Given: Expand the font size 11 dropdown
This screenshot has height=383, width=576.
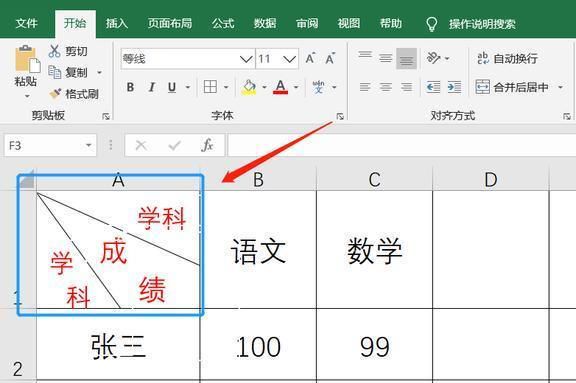Looking at the screenshot, I should (289, 59).
